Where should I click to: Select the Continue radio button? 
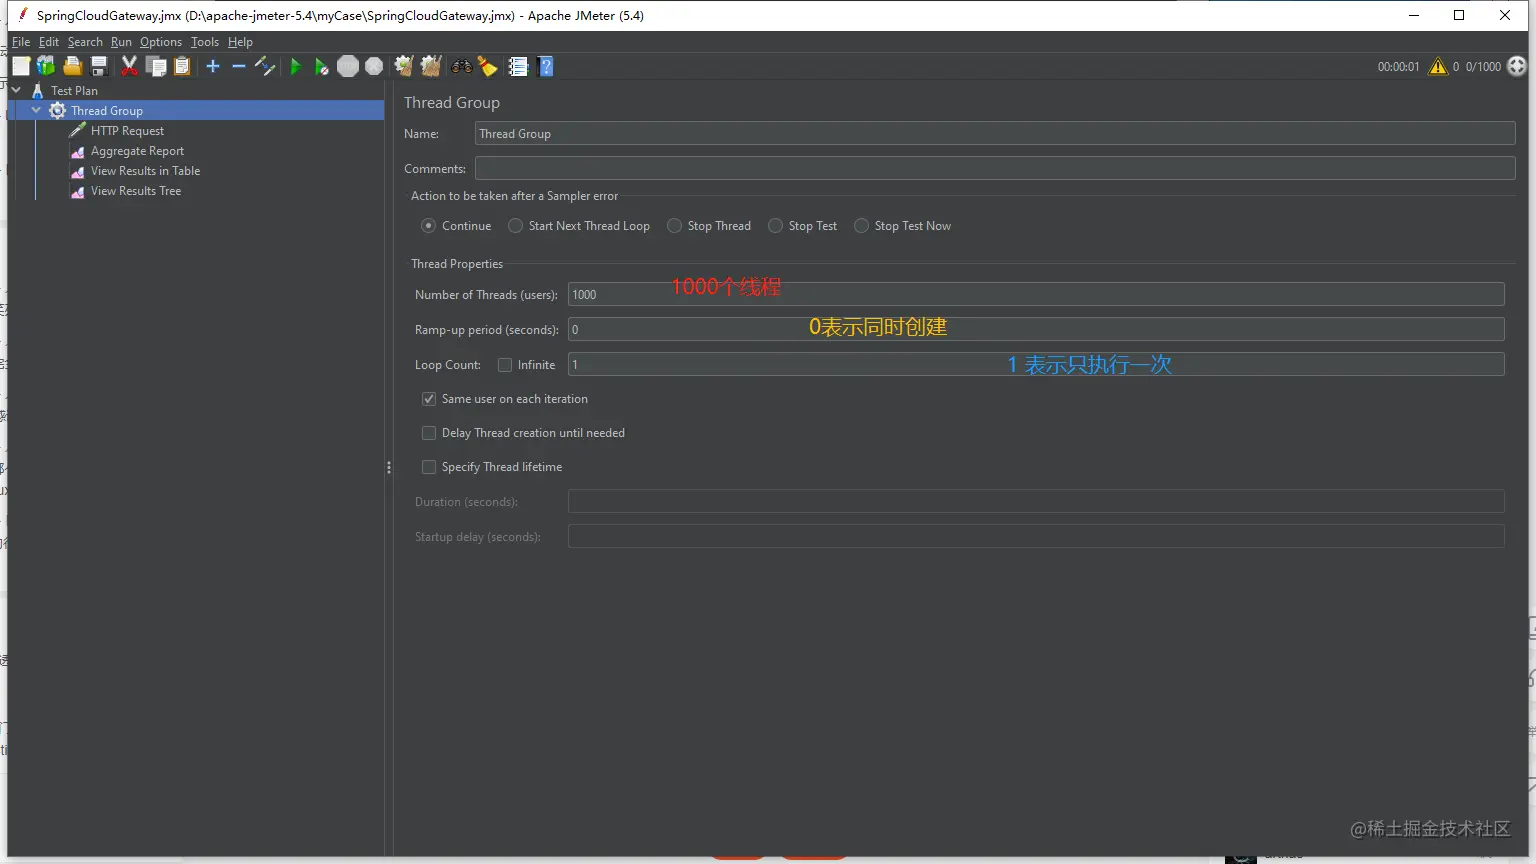coord(428,226)
